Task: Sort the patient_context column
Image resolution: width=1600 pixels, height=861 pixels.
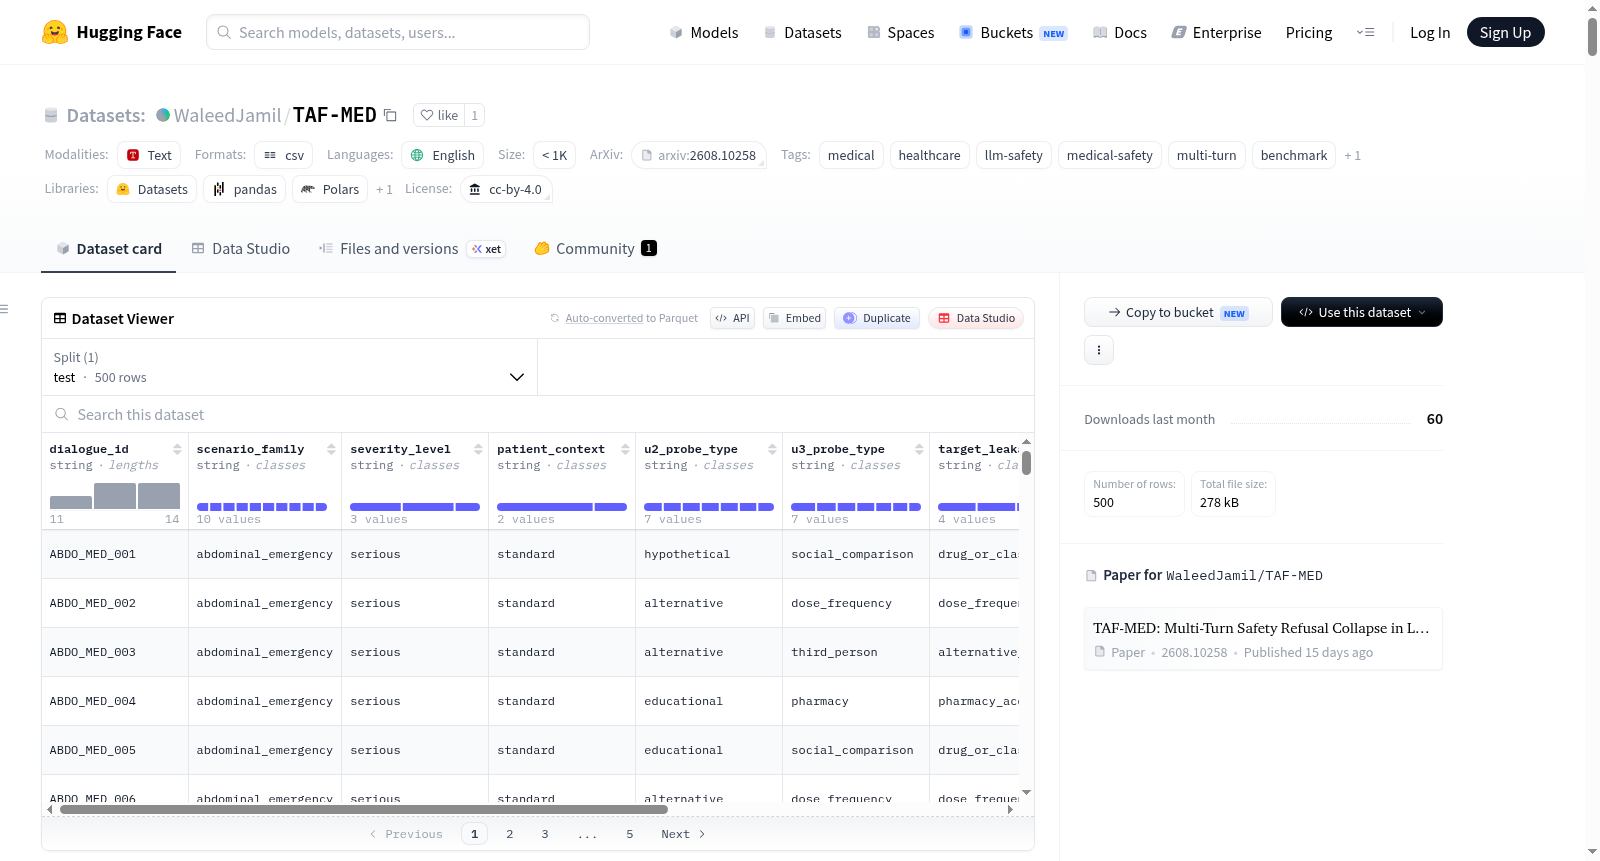Action: point(625,449)
